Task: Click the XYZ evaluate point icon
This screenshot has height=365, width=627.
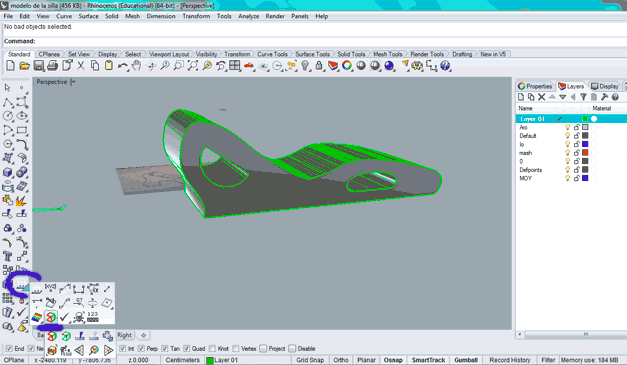Action: [51, 288]
